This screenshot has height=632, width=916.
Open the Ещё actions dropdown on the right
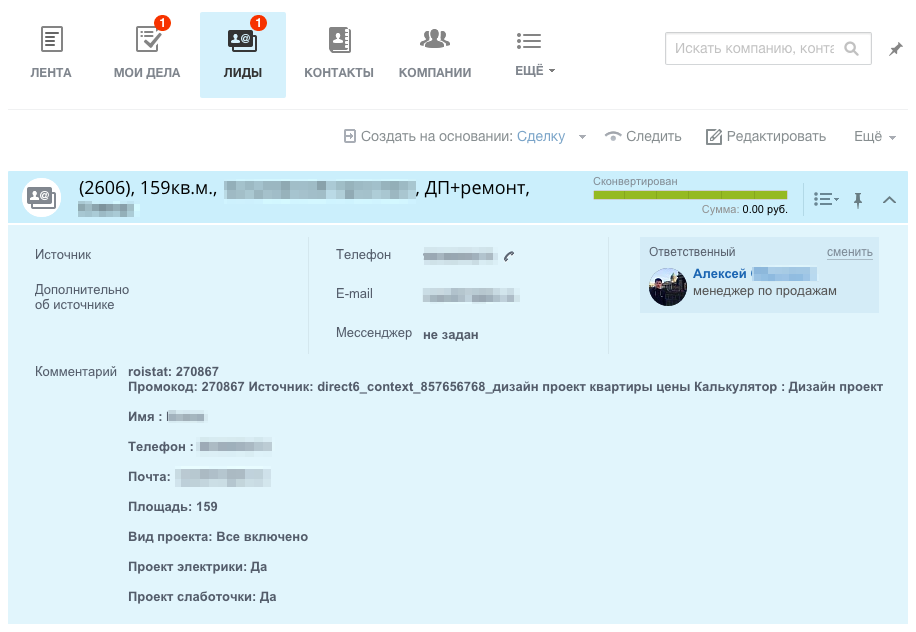pos(875,137)
